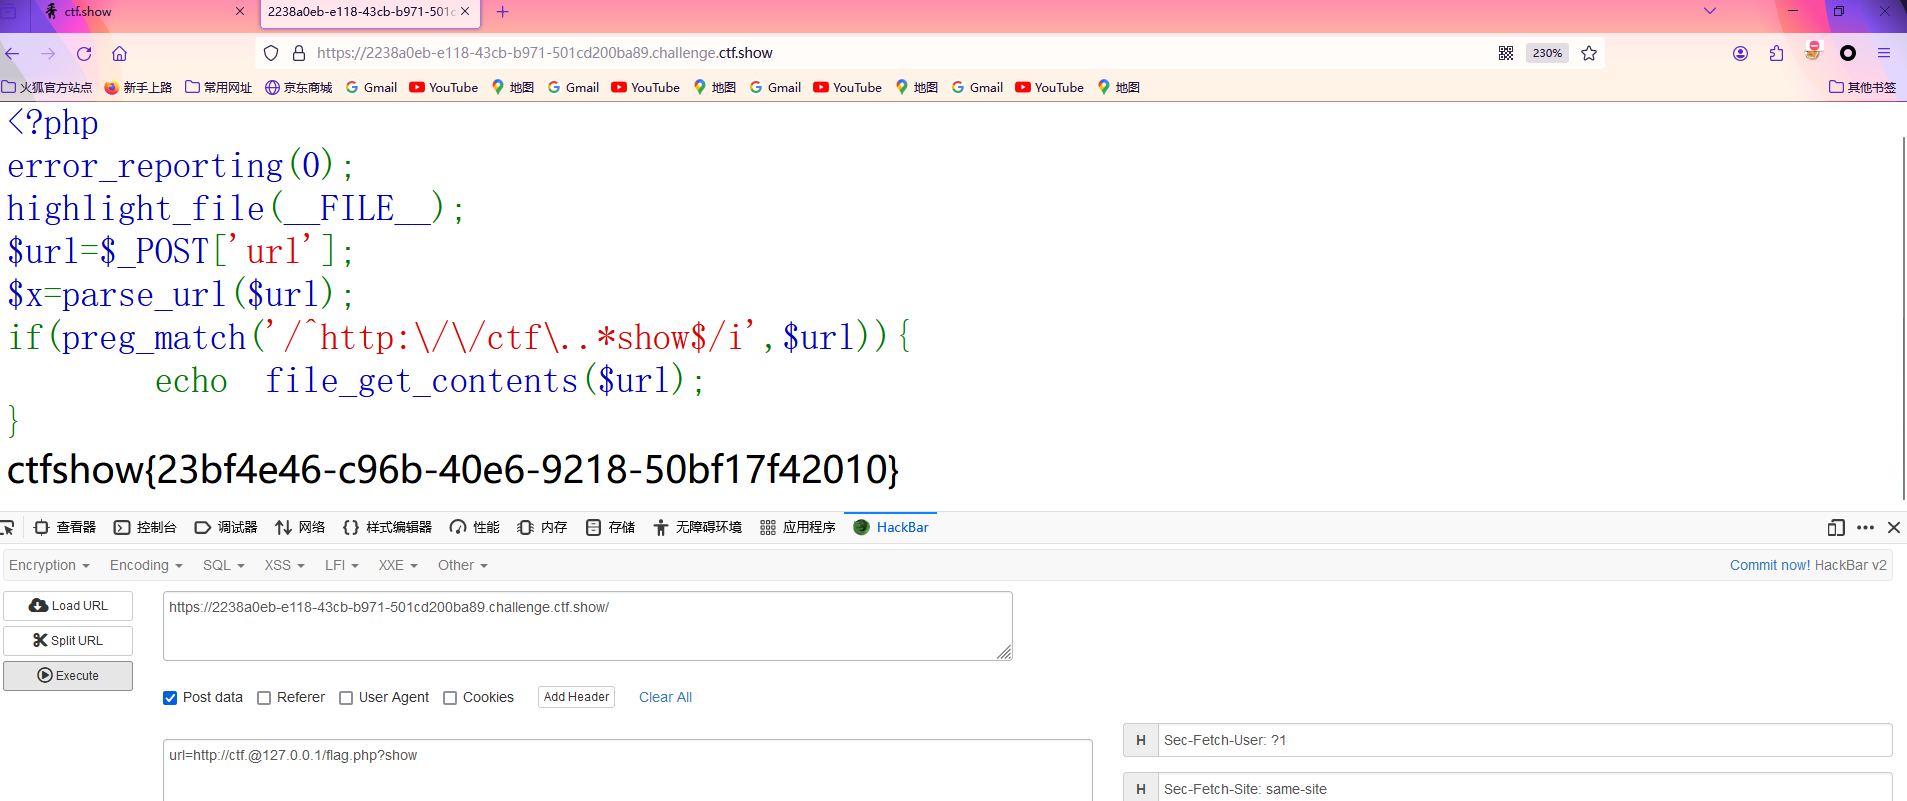Open the first YouTube bookmark
Screen dimensions: 1907x801
[x=444, y=87]
